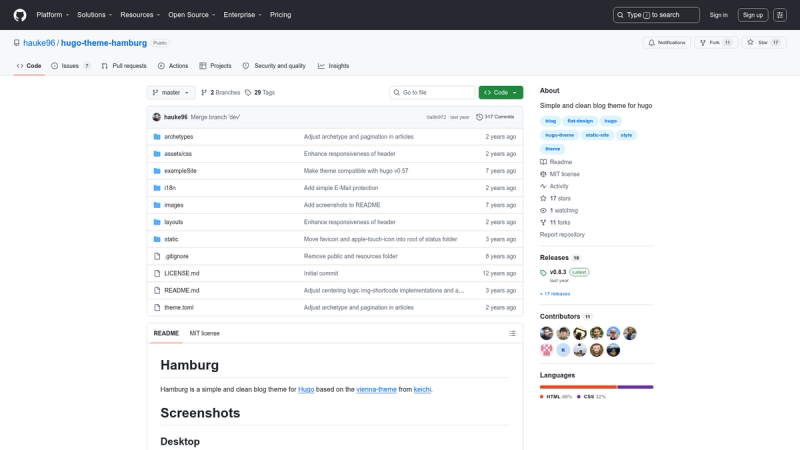Open the green Code dropdown button
This screenshot has width=800, height=450.
pos(501,92)
